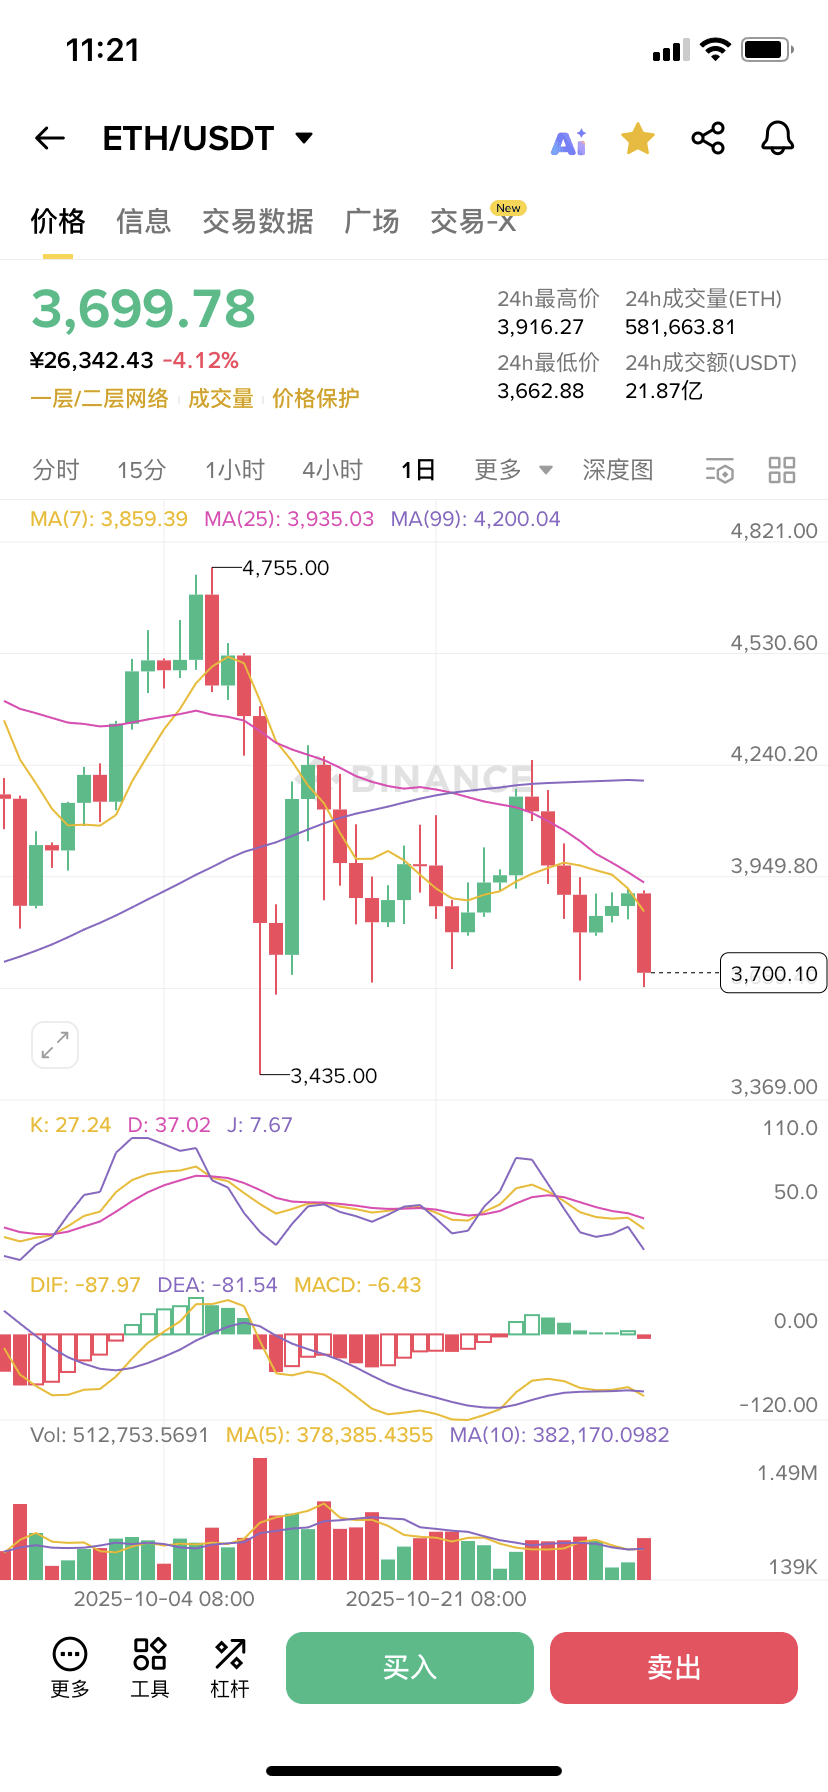Screen dimensions: 828x1792
Task: Expand chart to fullscreen
Action: coord(55,1045)
